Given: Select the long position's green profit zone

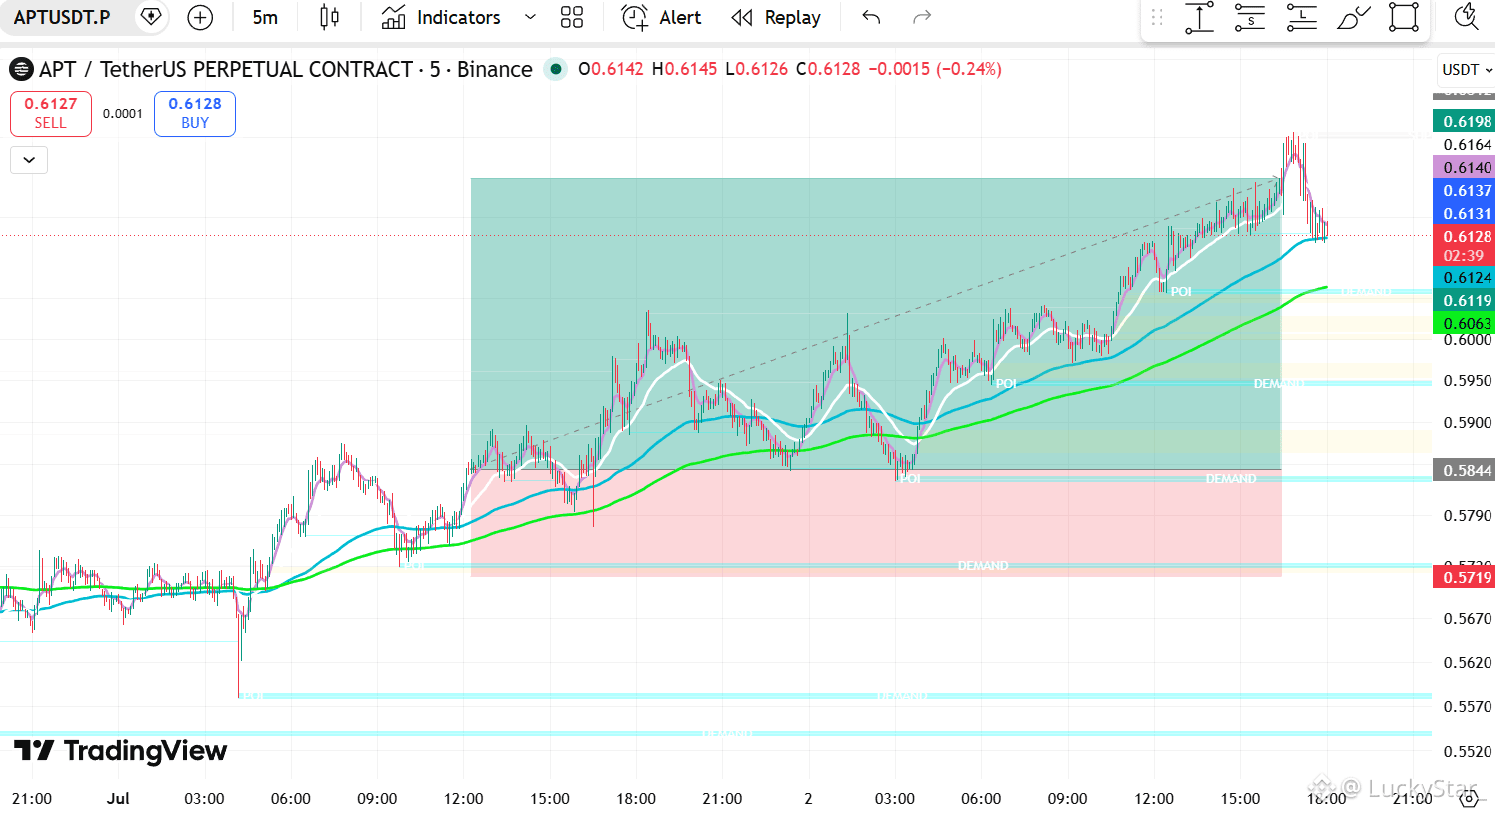Looking at the screenshot, I should [876, 324].
